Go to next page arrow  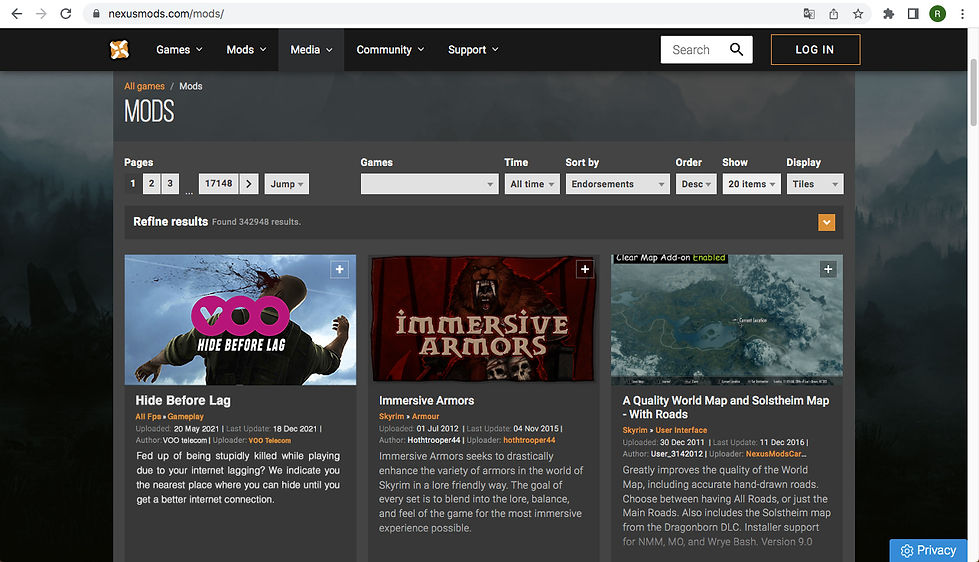coord(248,184)
